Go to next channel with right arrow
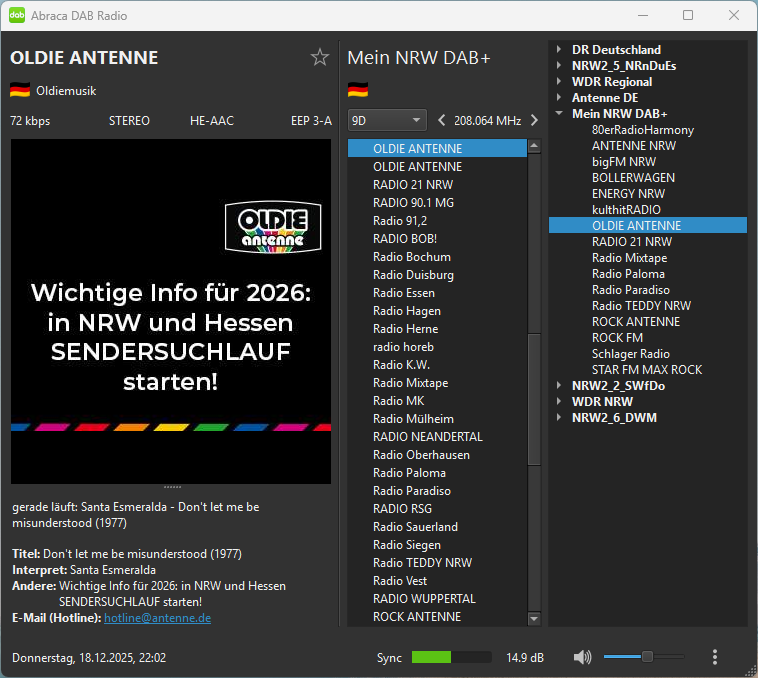This screenshot has width=758, height=678. click(534, 121)
